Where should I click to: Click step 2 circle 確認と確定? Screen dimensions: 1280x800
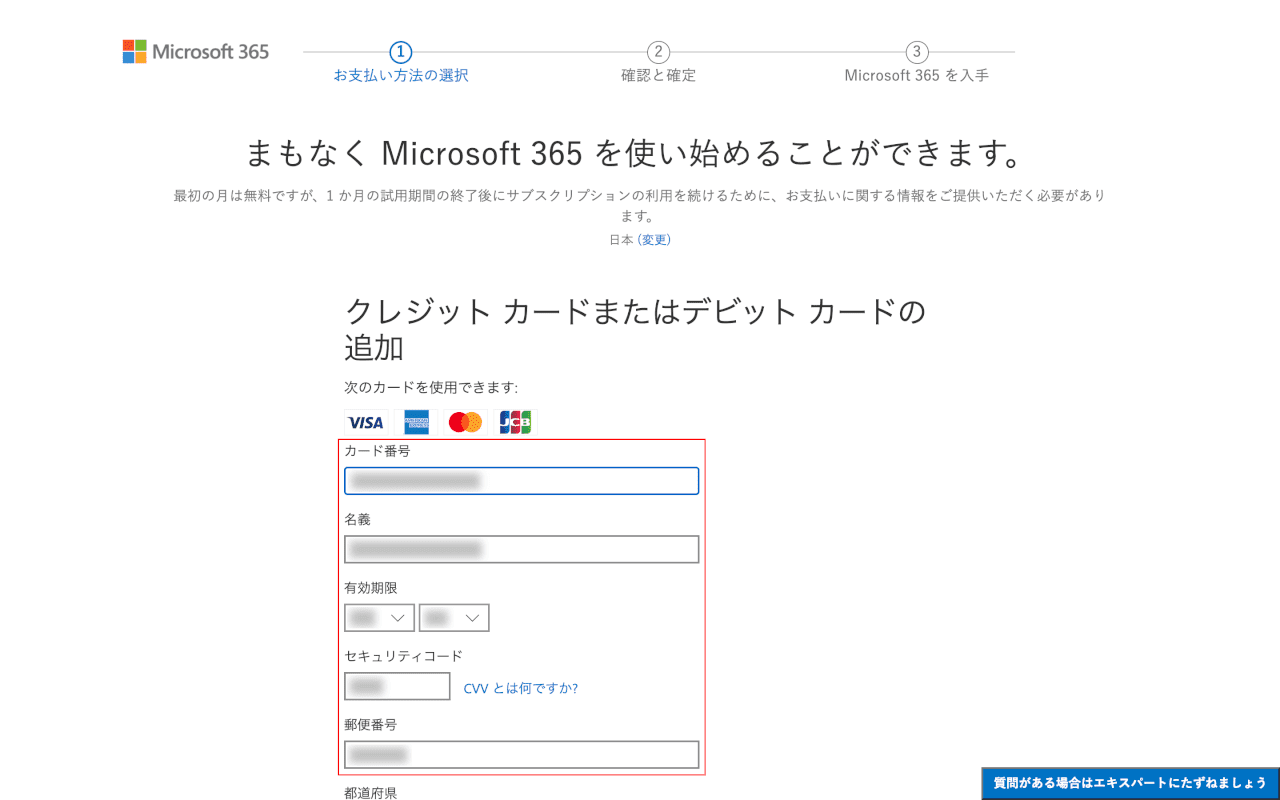(x=658, y=52)
